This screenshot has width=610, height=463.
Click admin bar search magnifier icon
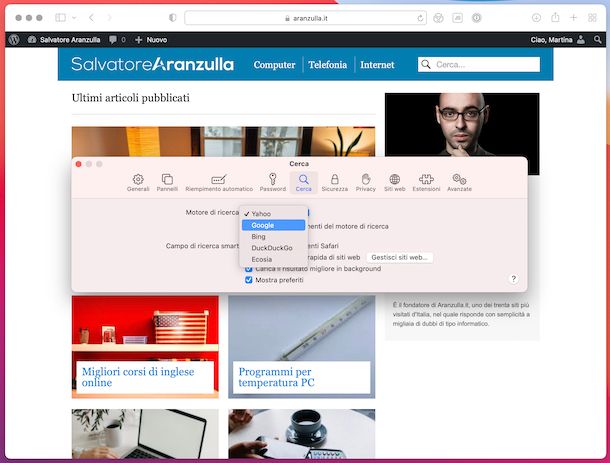[598, 40]
